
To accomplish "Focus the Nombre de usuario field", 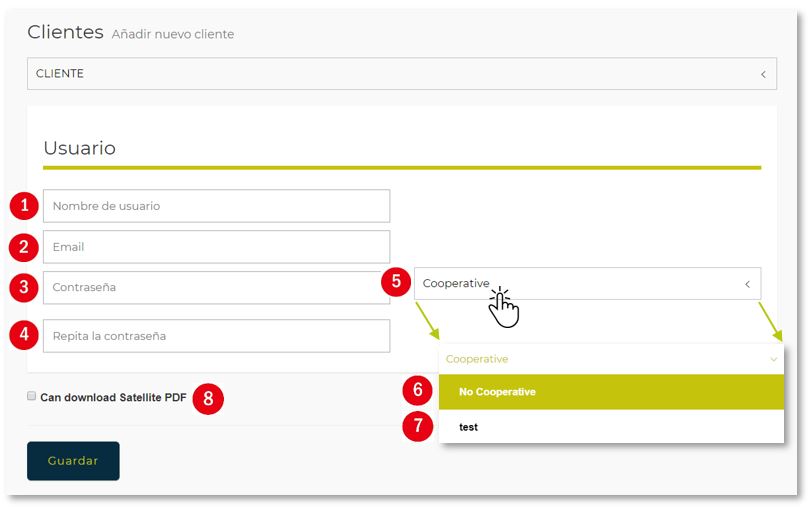I will [216, 206].
